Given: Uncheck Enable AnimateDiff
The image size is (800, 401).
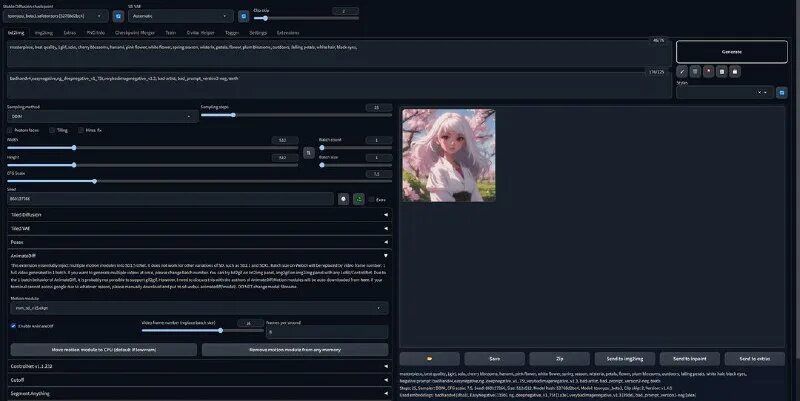Looking at the screenshot, I should pos(13,326).
